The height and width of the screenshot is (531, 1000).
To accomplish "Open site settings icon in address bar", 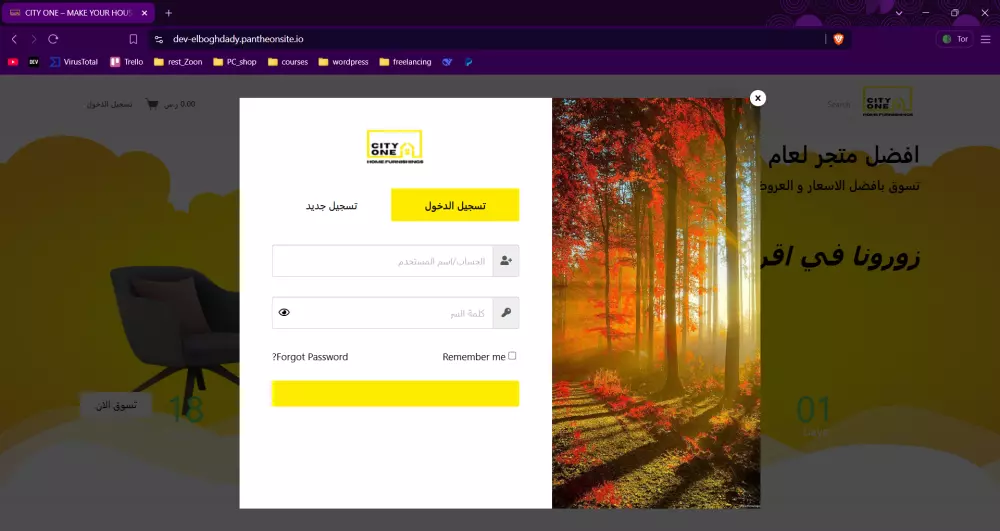I will (159, 39).
